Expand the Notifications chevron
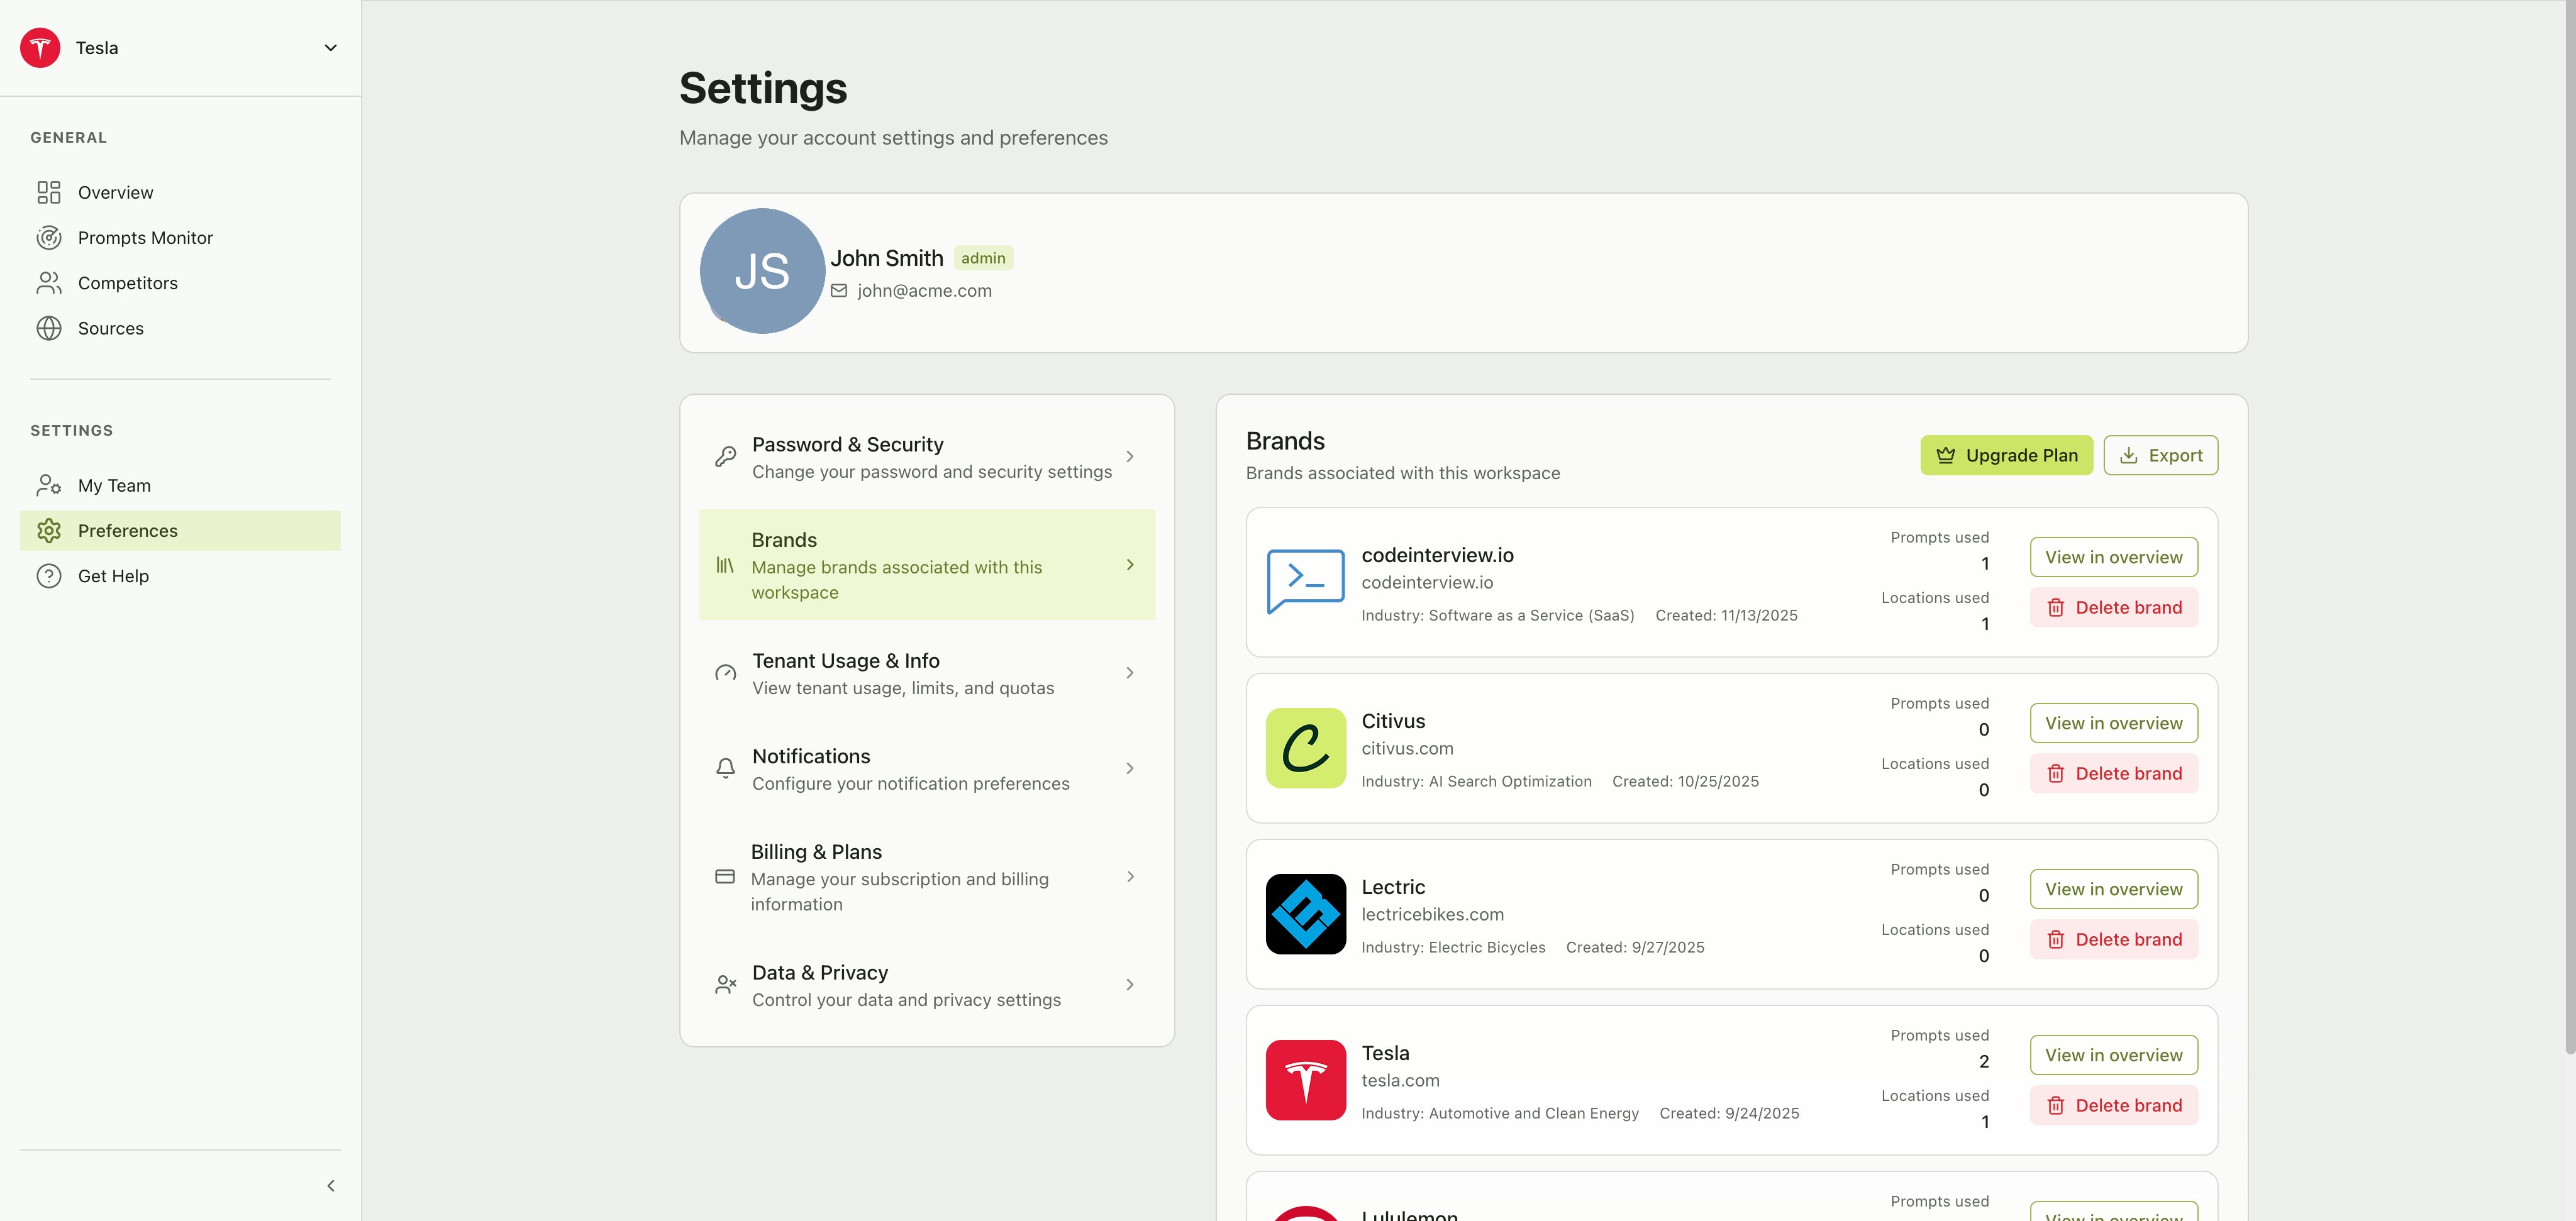This screenshot has width=2576, height=1221. [x=1130, y=769]
